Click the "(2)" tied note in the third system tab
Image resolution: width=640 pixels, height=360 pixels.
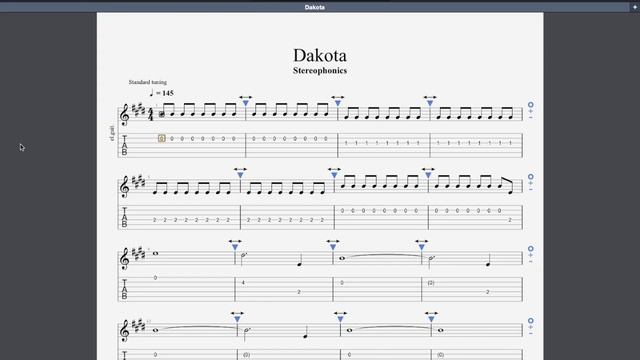point(431,282)
